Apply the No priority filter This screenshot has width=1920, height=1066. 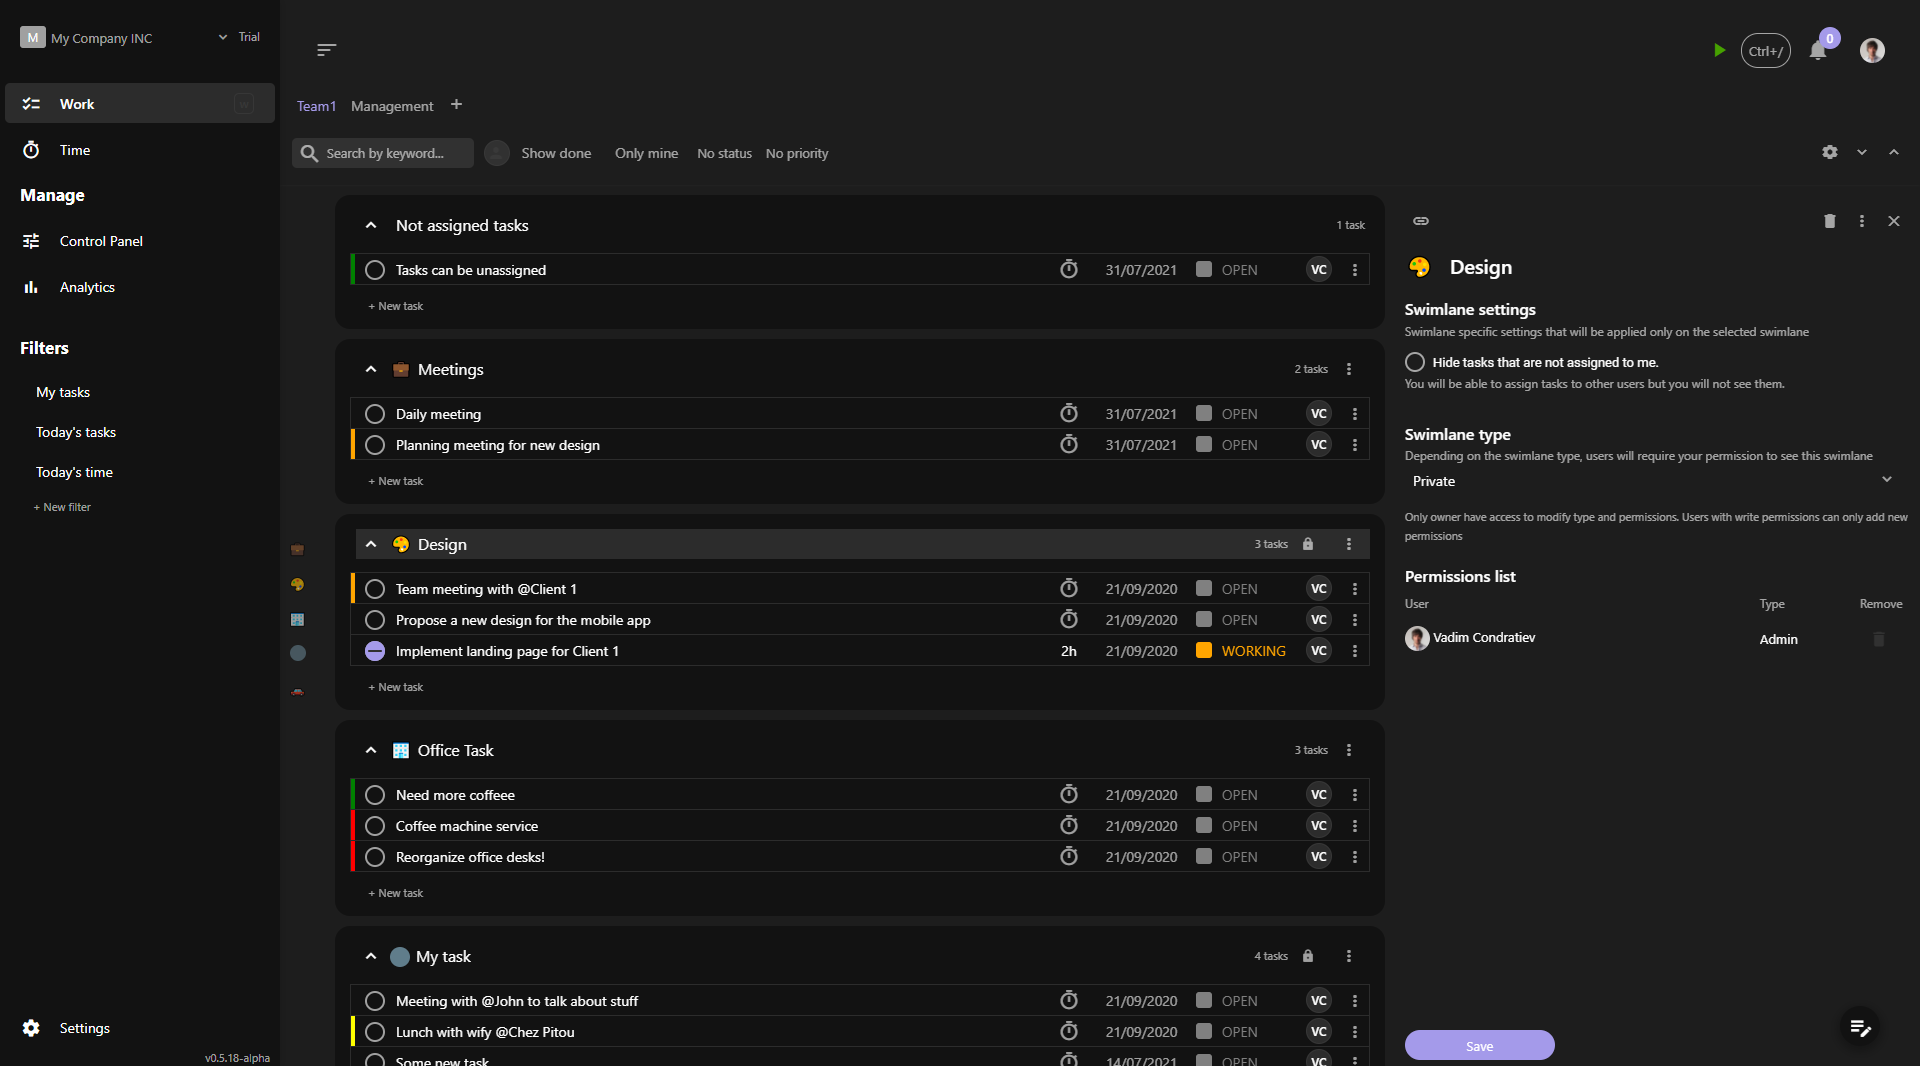point(797,153)
